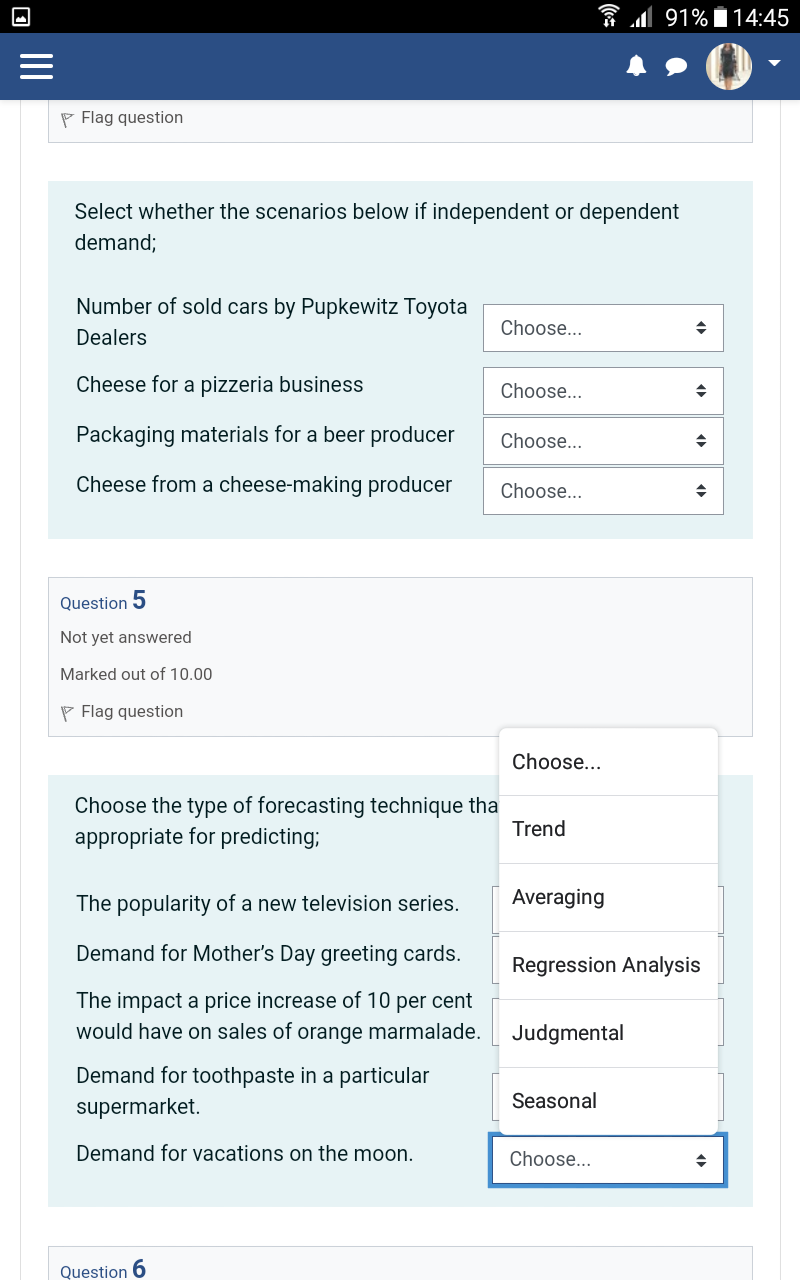Open the messages speech bubble icon

(x=677, y=66)
